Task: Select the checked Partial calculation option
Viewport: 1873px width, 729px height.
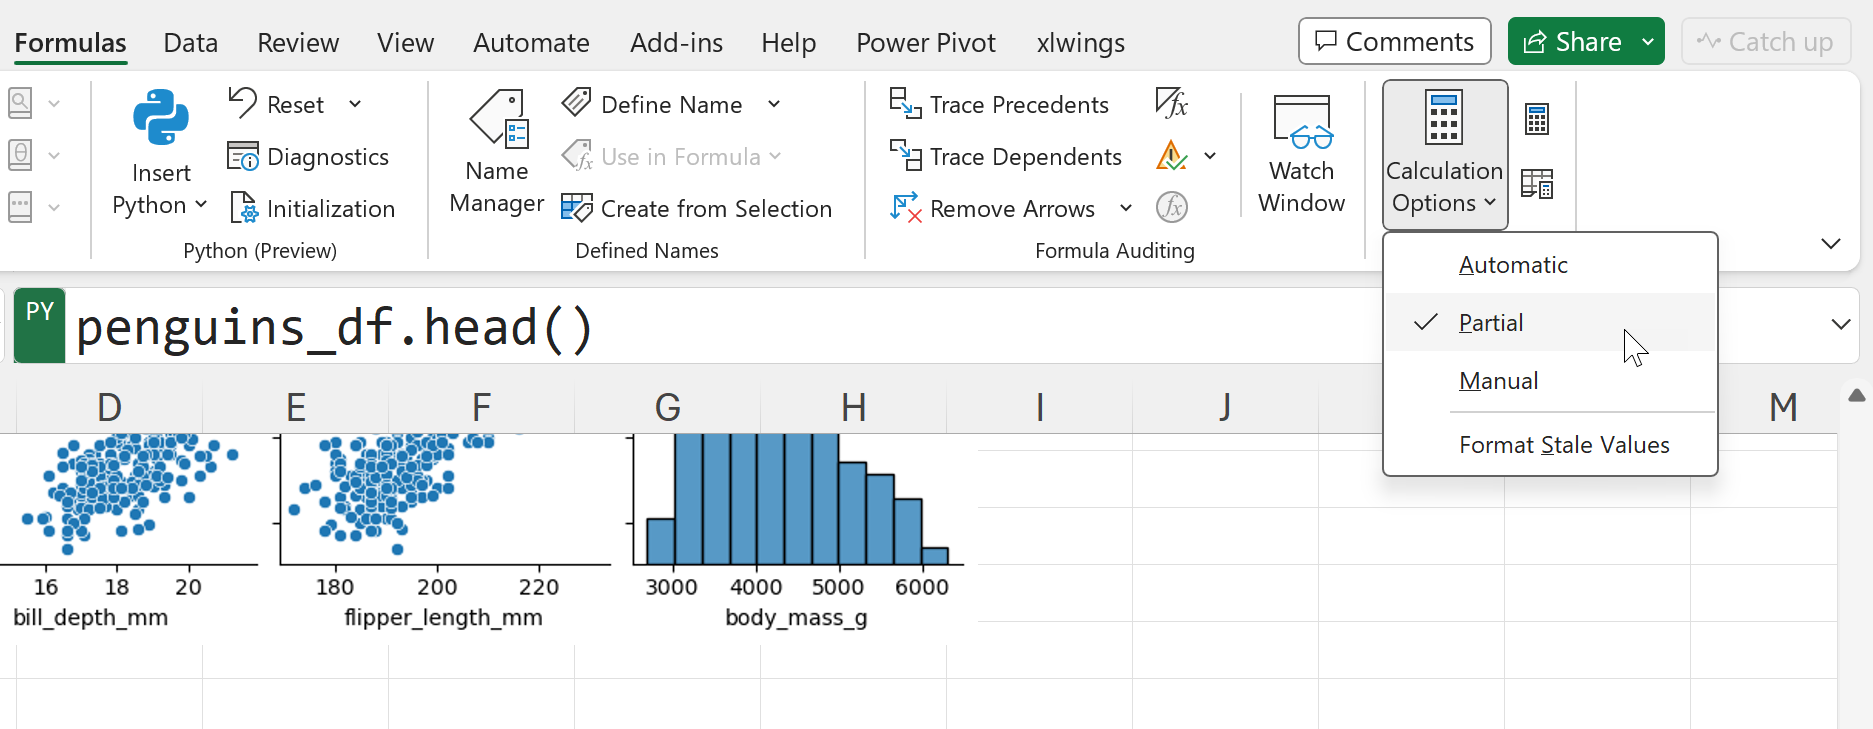Action: 1490,323
